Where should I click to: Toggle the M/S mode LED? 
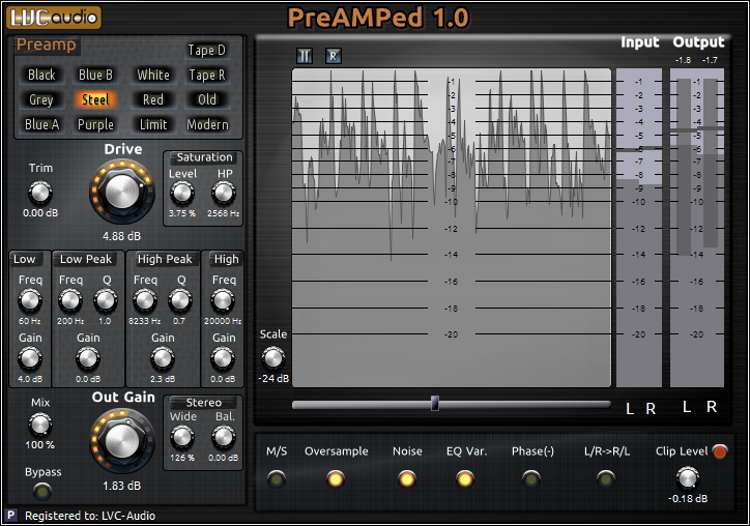[276, 479]
